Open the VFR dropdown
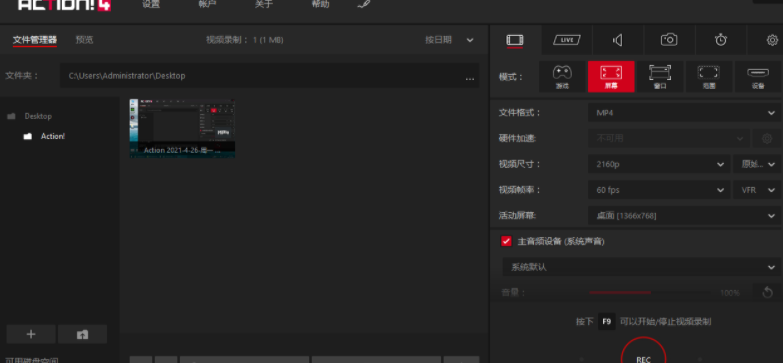The width and height of the screenshot is (783, 363). tap(757, 190)
